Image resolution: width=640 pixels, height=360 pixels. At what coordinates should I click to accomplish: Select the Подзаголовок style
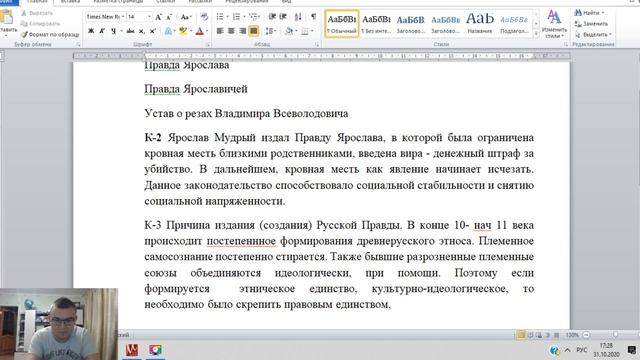pyautogui.click(x=514, y=24)
